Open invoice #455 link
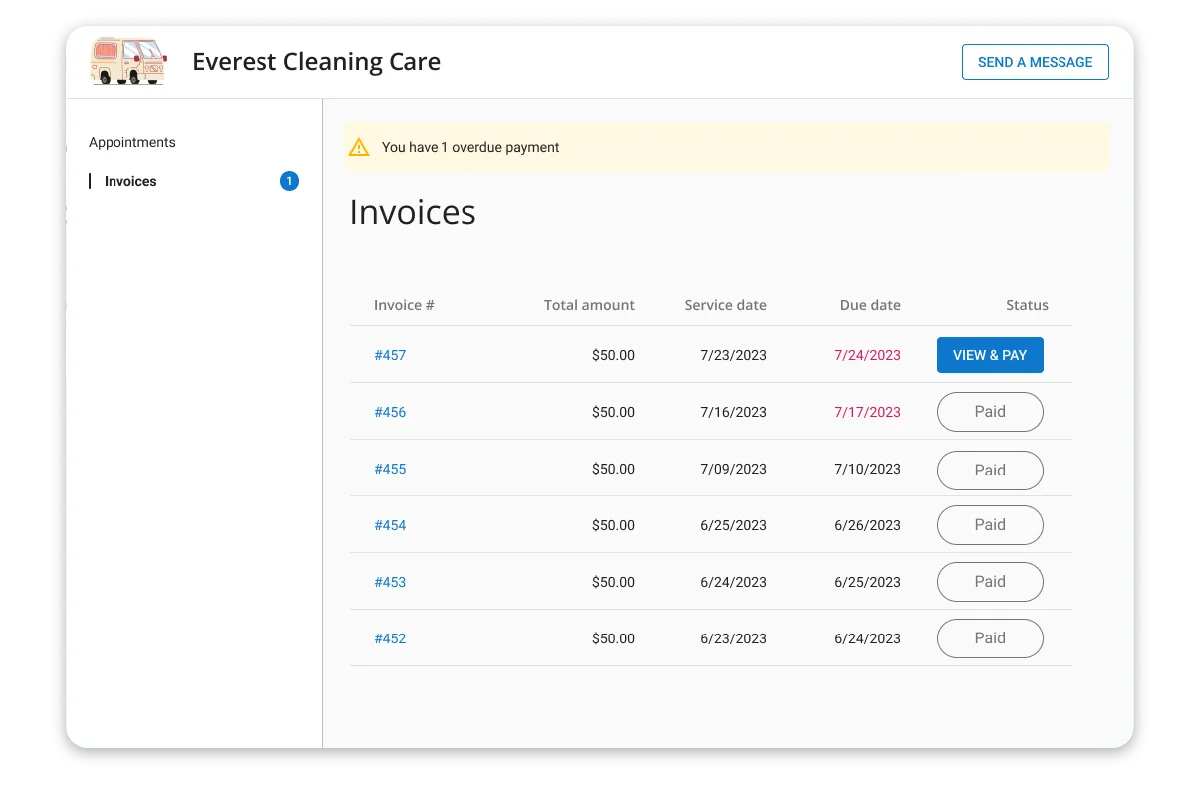 (x=390, y=469)
